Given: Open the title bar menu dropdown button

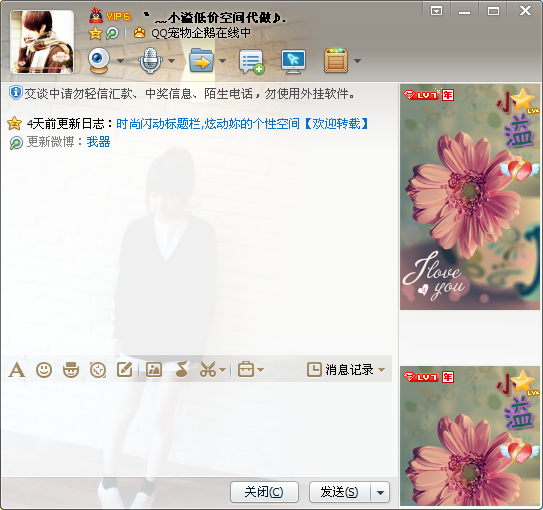Looking at the screenshot, I should [436, 11].
